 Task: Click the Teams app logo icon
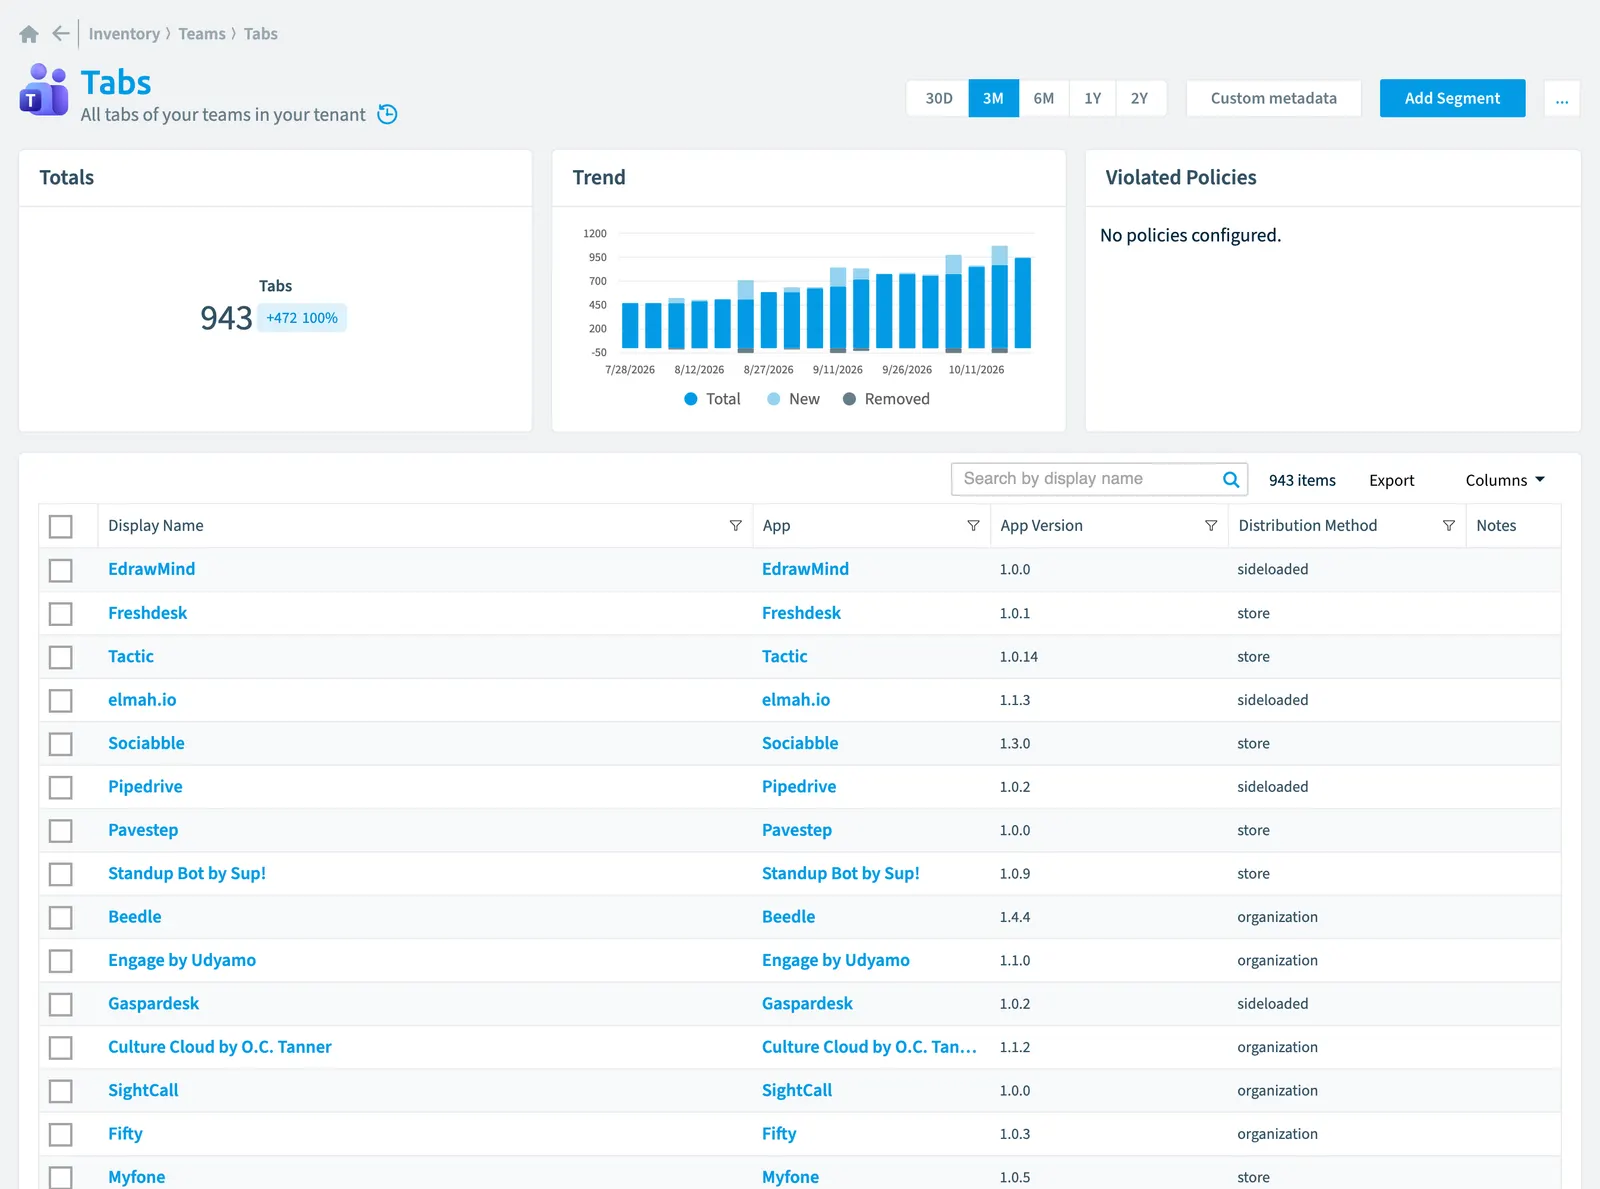pos(44,90)
